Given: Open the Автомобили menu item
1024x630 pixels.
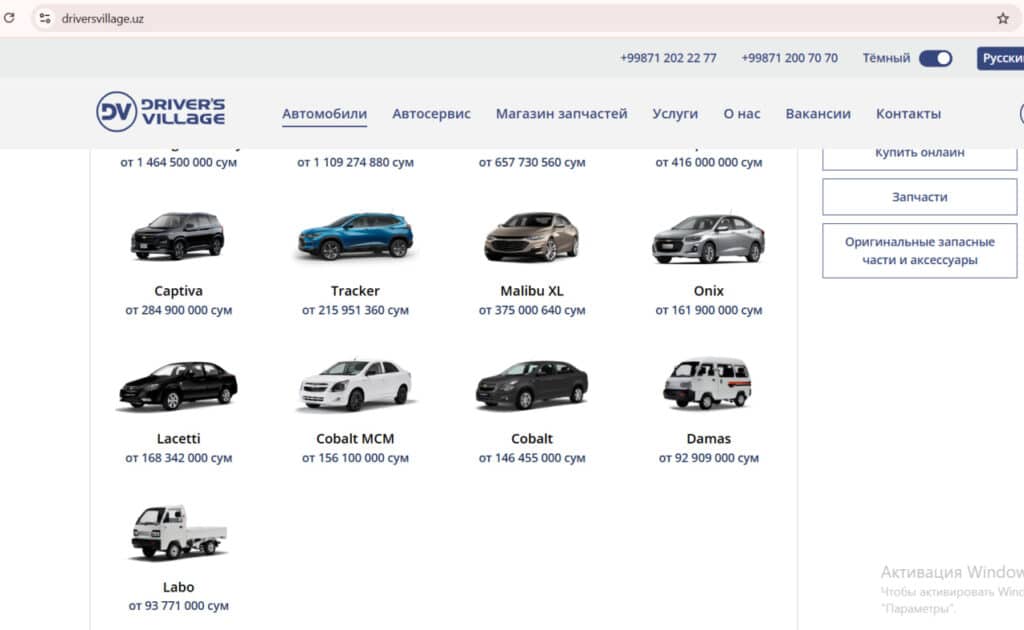Looking at the screenshot, I should tap(324, 114).
